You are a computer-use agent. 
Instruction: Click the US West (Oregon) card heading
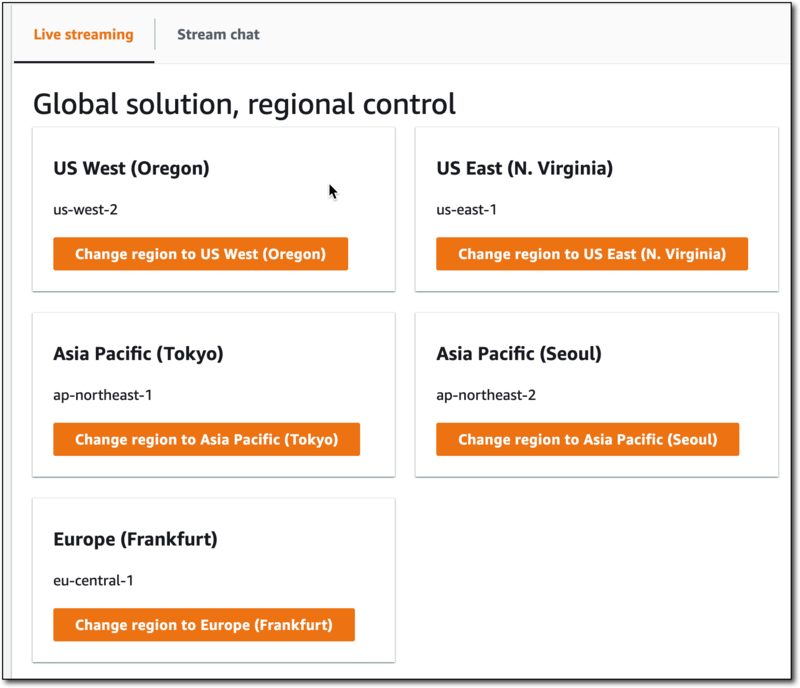(x=131, y=168)
